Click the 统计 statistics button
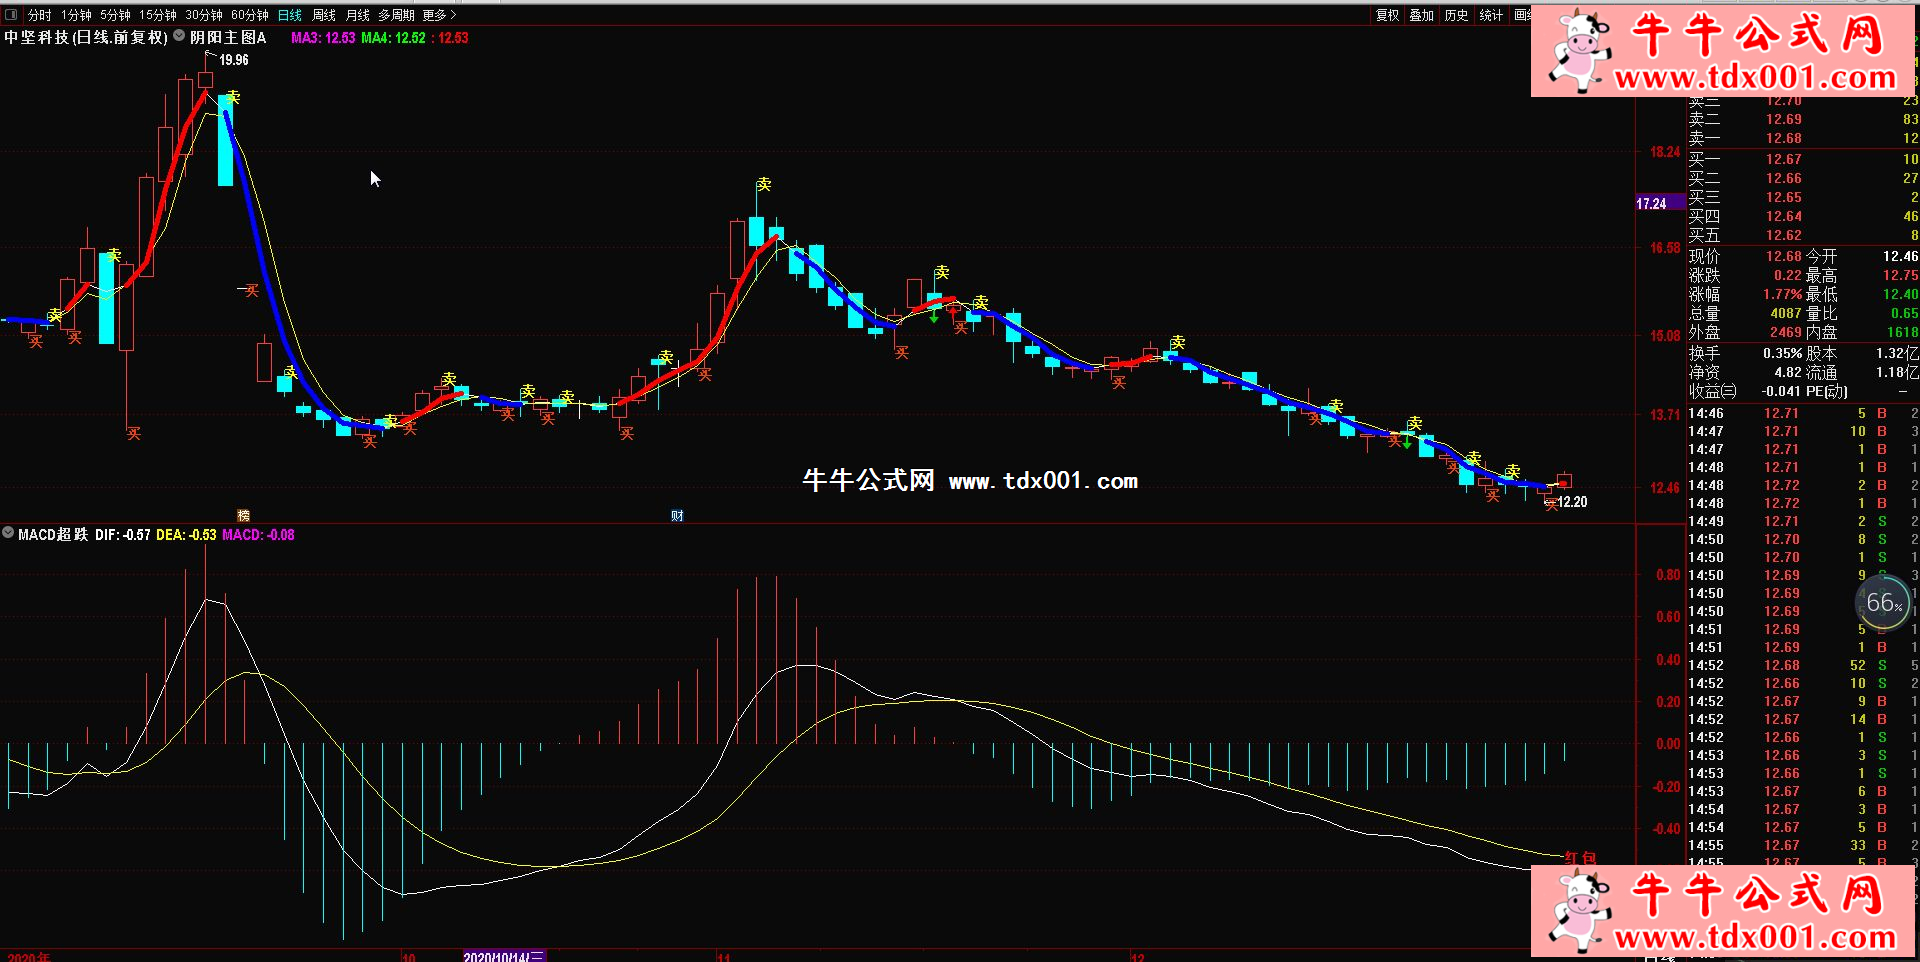Viewport: 1920px width, 962px height. pyautogui.click(x=1491, y=15)
